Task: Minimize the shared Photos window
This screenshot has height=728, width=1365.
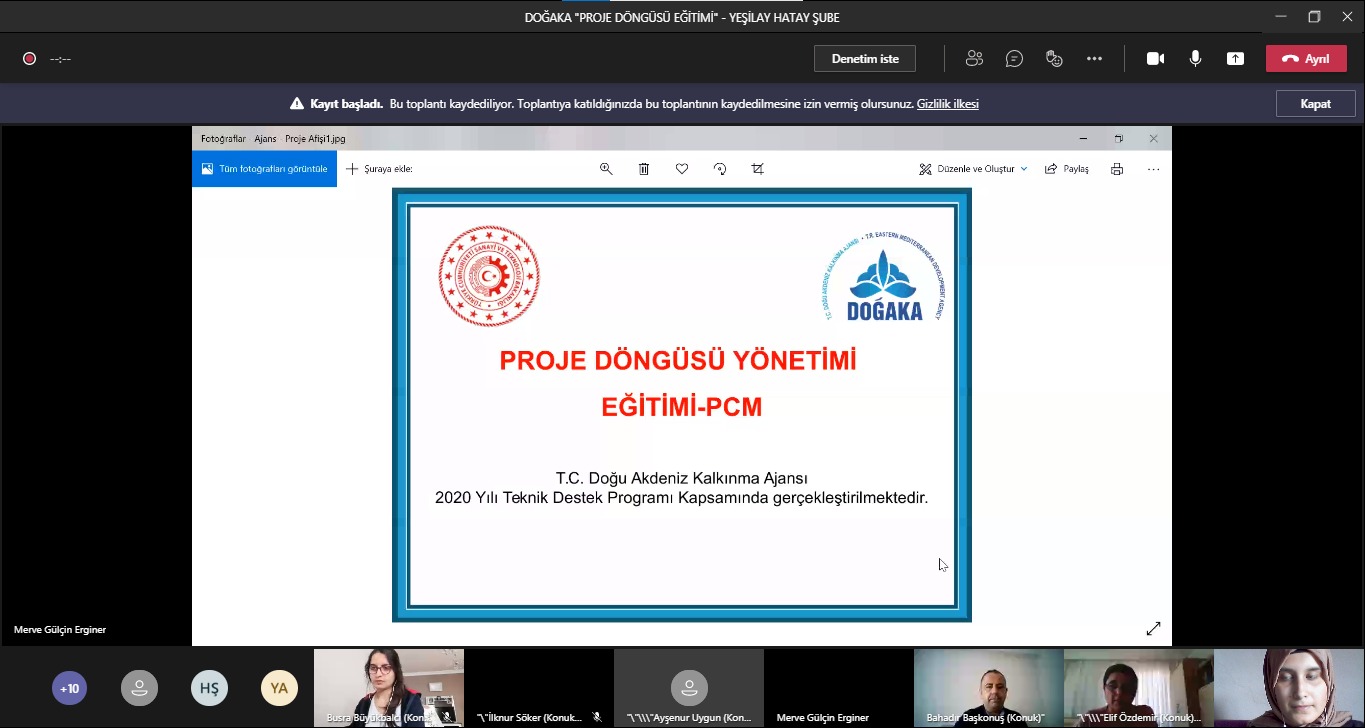Action: (1083, 139)
